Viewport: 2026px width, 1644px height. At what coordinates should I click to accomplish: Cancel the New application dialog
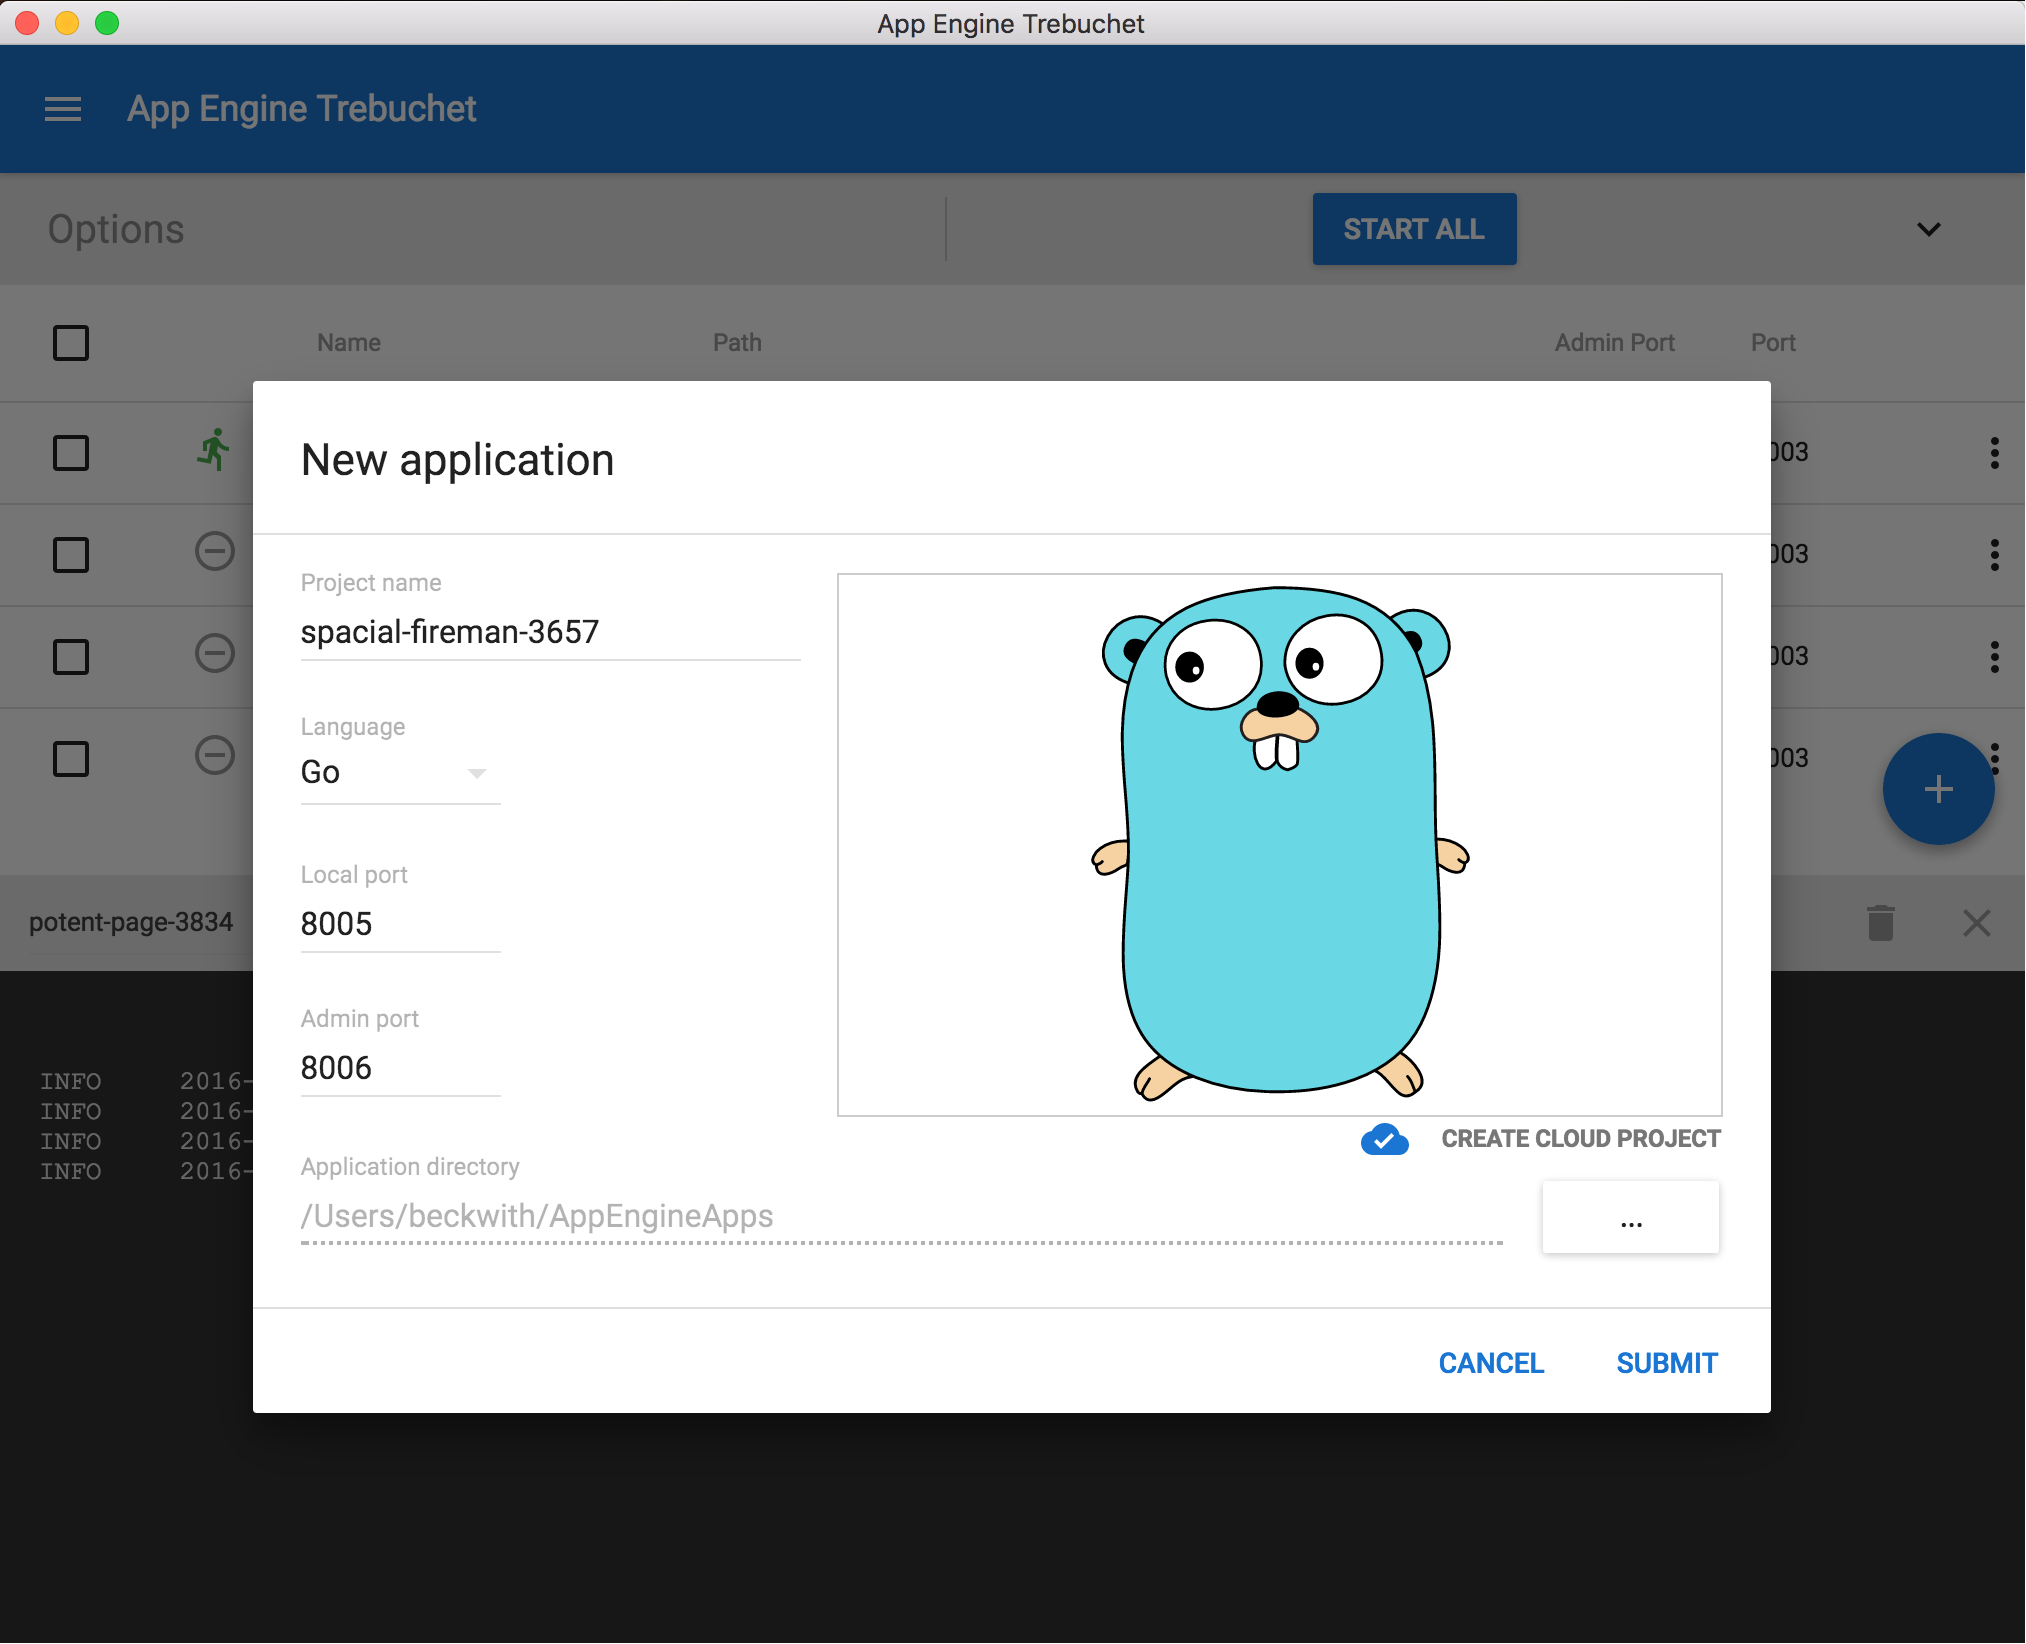(1490, 1363)
